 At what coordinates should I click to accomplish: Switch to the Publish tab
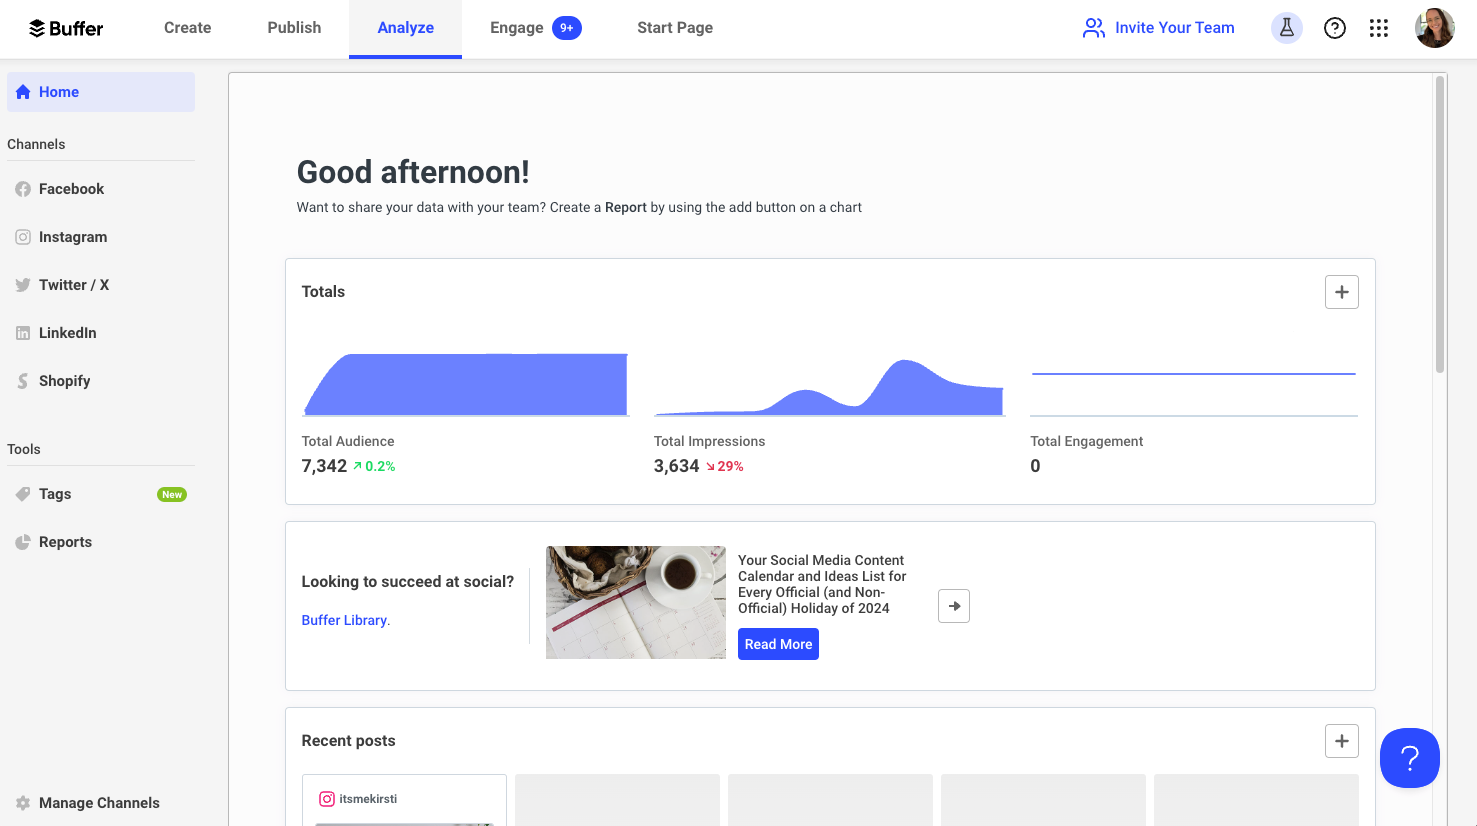point(293,28)
